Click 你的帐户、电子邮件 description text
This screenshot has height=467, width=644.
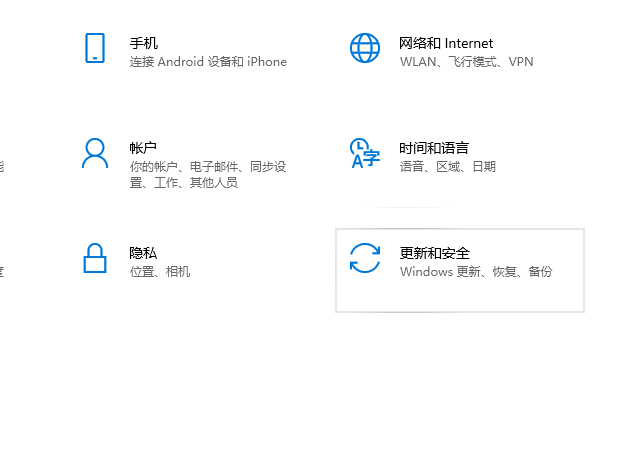208,167
